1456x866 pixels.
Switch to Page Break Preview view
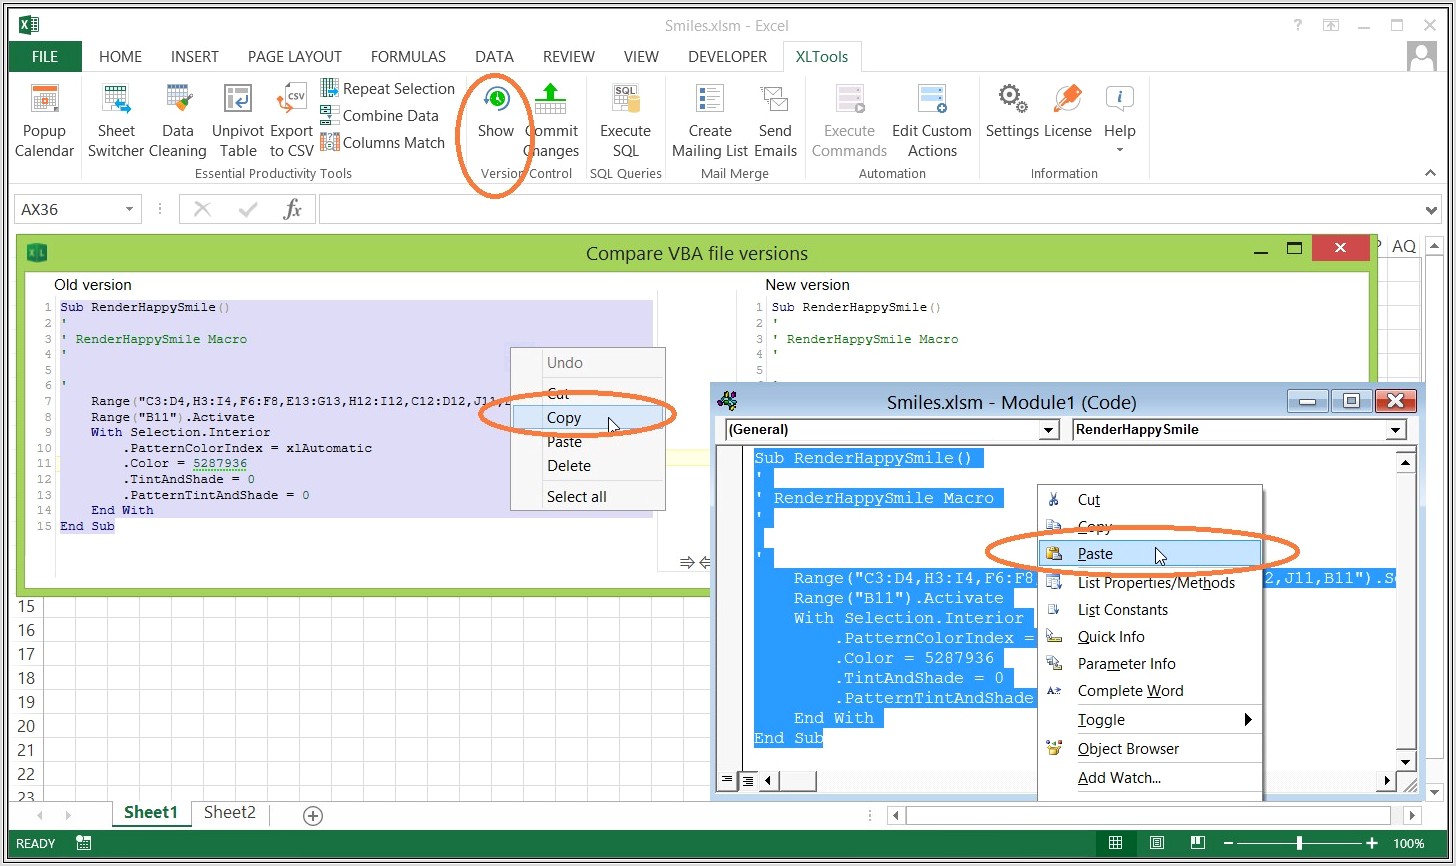point(1197,843)
